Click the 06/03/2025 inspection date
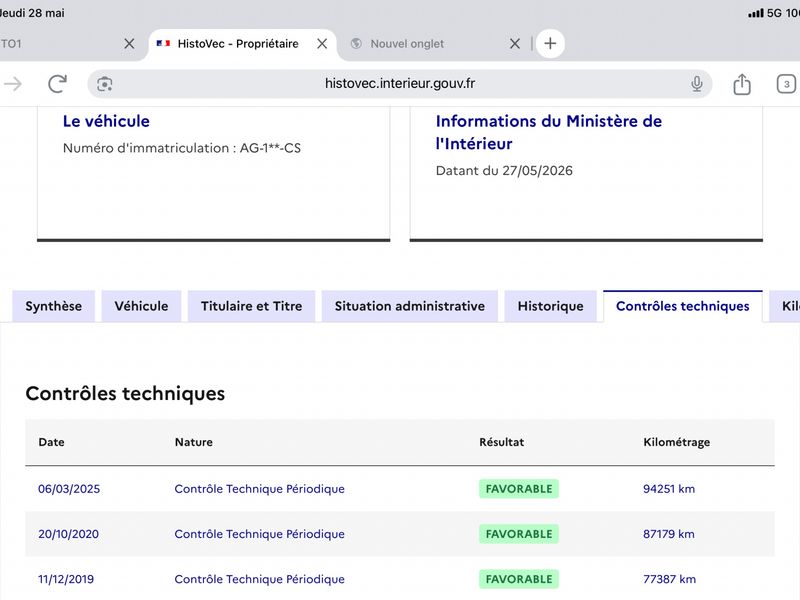Viewport: 800px width, 600px height. pyautogui.click(x=69, y=489)
